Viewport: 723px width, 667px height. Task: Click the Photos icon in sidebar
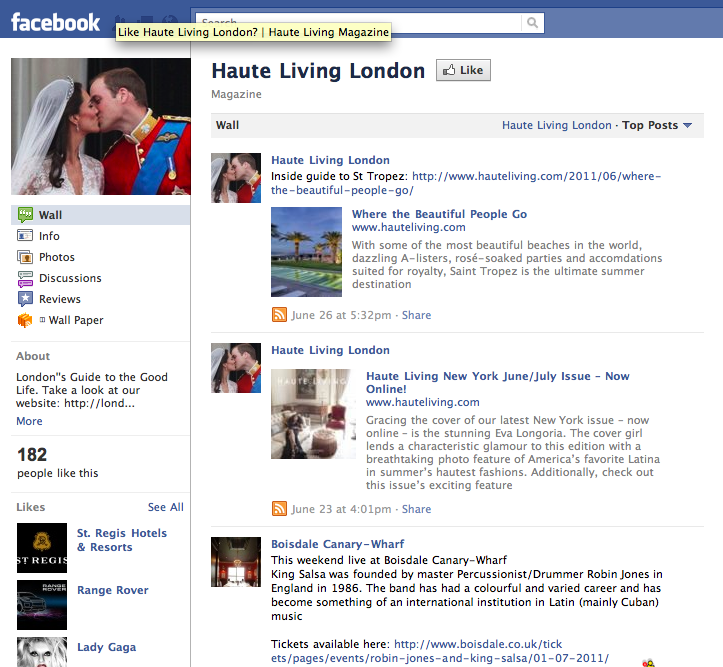tap(25, 257)
